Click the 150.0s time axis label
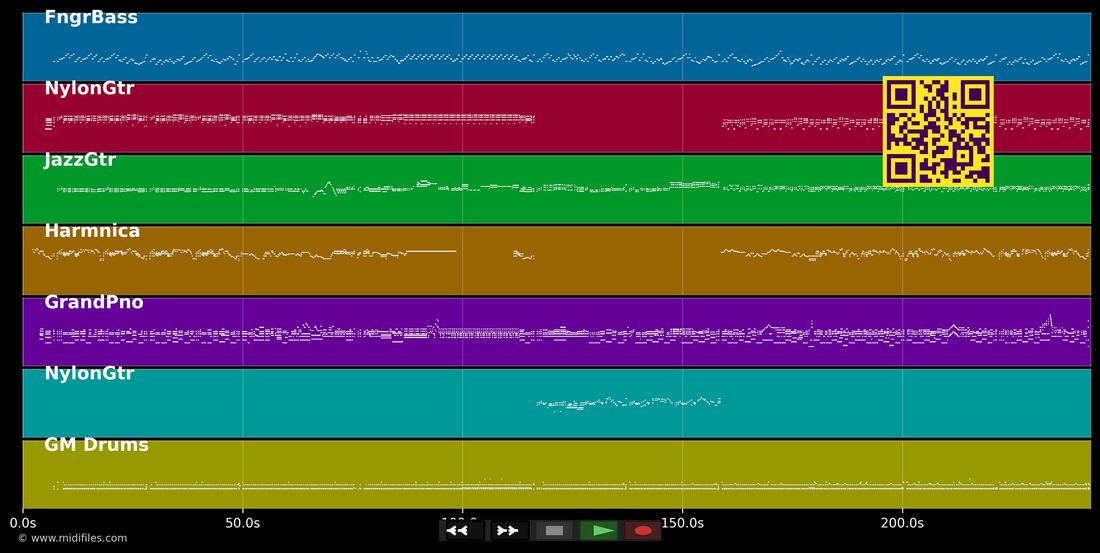Image resolution: width=1100 pixels, height=553 pixels. click(x=683, y=523)
